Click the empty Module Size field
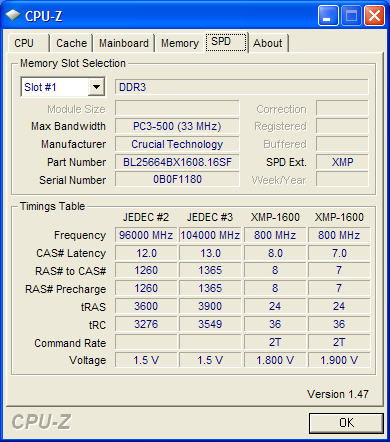Screen dimensions: 390x442 [177, 108]
